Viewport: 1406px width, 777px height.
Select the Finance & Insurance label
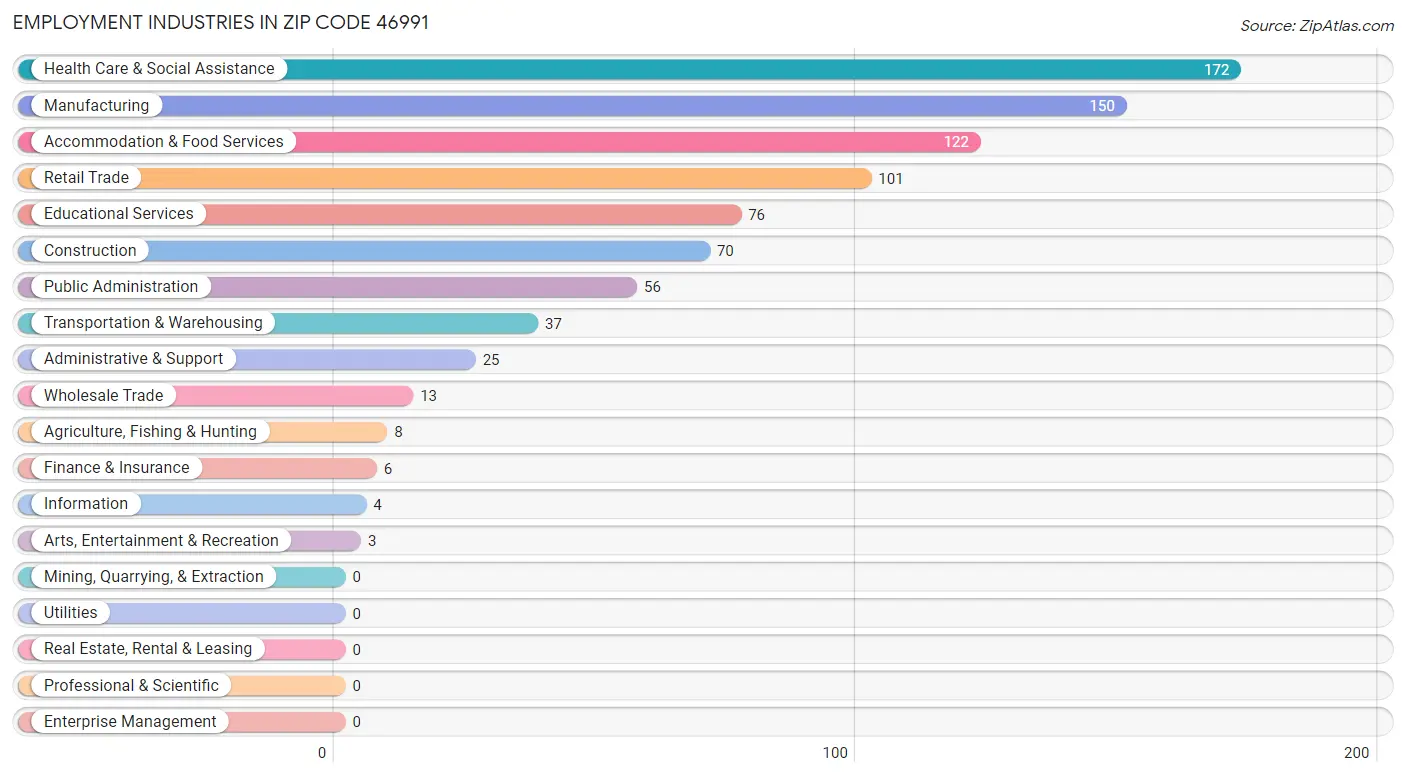pyautogui.click(x=116, y=467)
